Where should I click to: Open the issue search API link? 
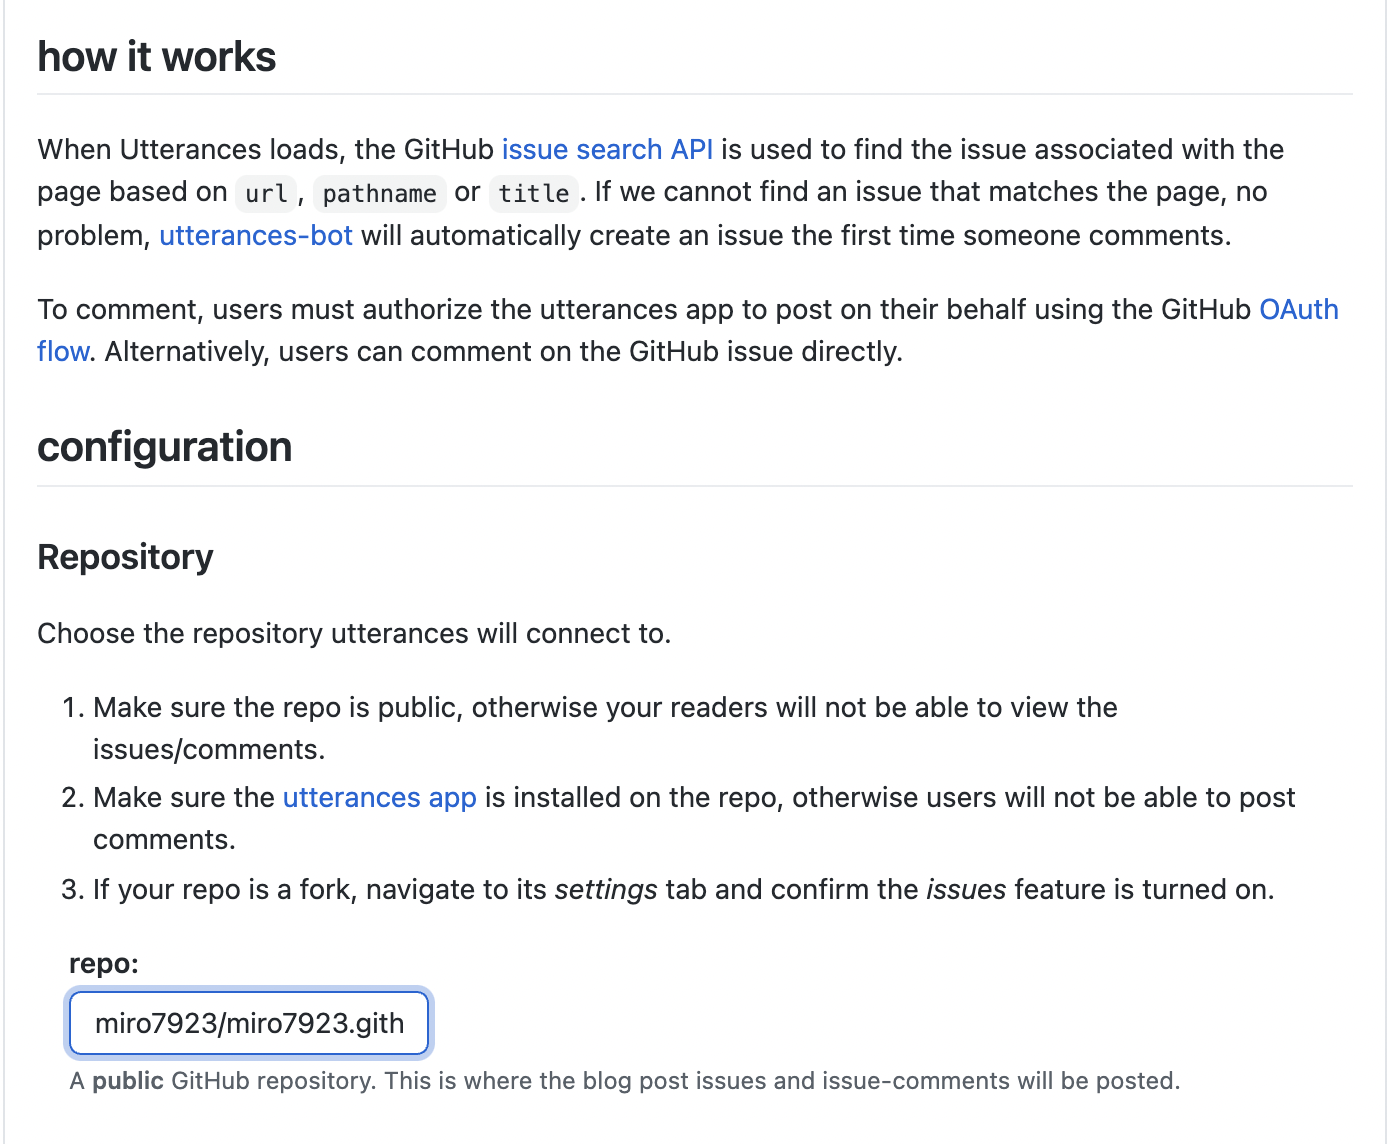[607, 149]
